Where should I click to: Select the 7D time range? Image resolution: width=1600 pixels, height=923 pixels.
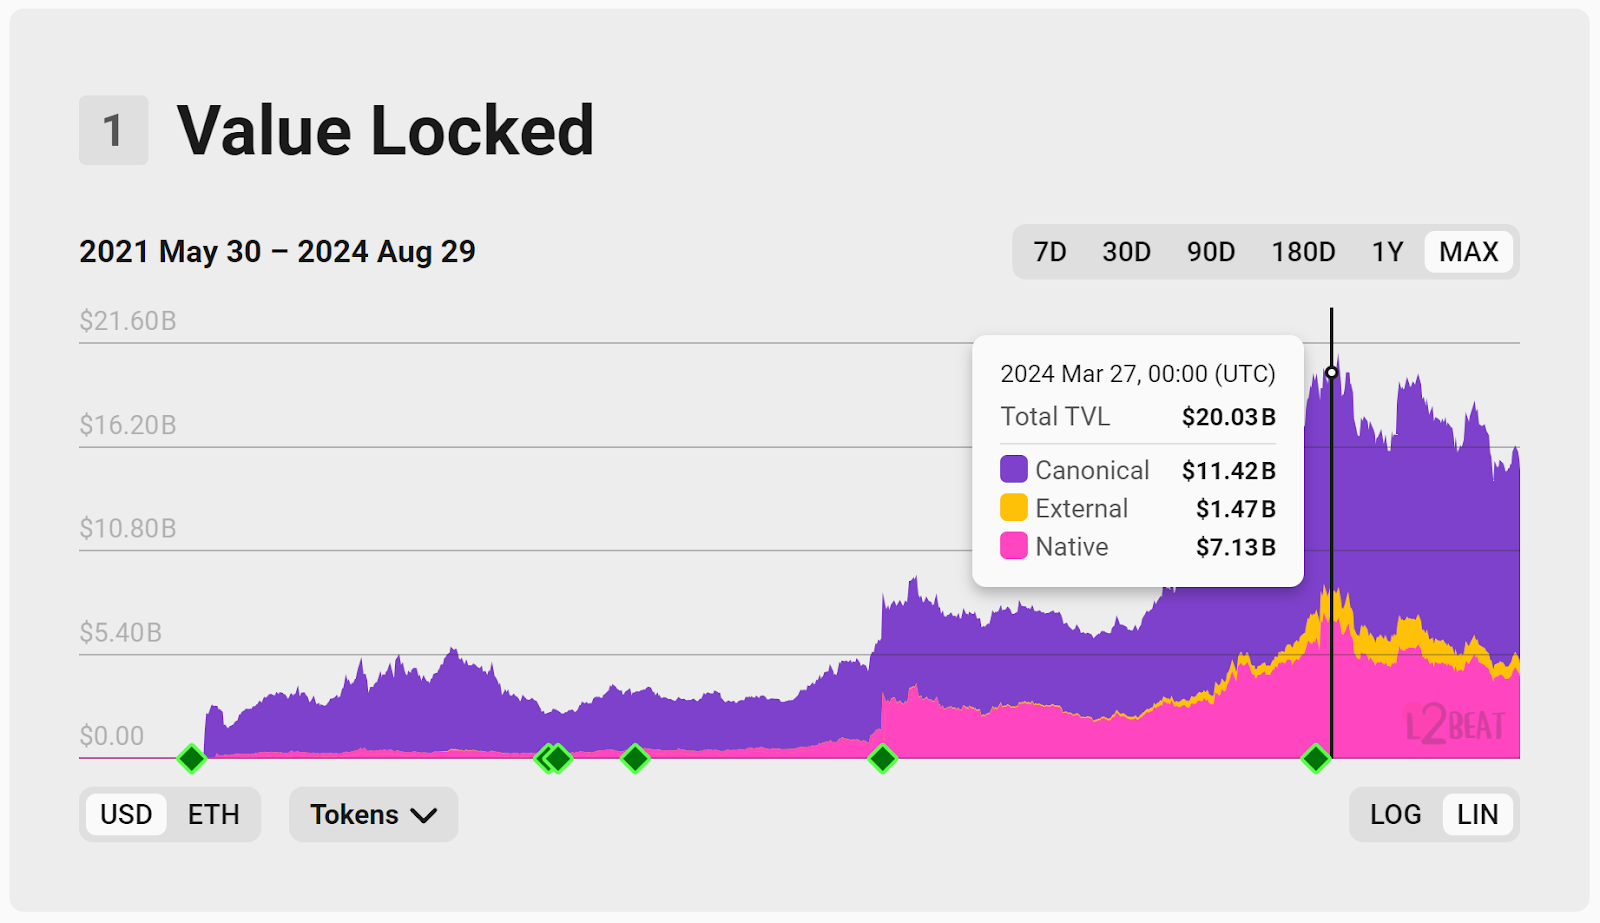point(1049,252)
